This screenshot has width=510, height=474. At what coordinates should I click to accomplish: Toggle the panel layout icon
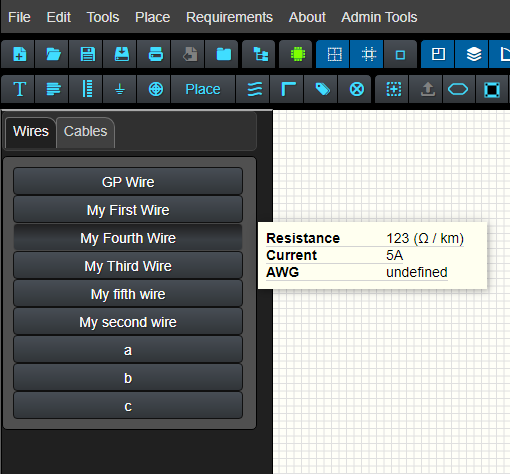tap(438, 54)
